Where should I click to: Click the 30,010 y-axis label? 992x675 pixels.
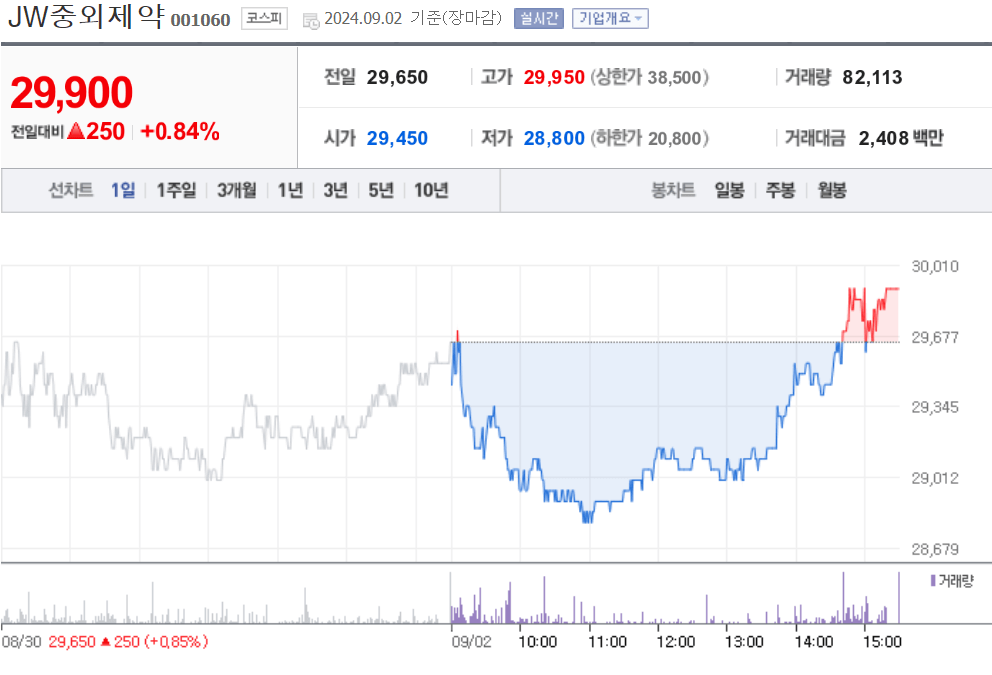point(935,266)
